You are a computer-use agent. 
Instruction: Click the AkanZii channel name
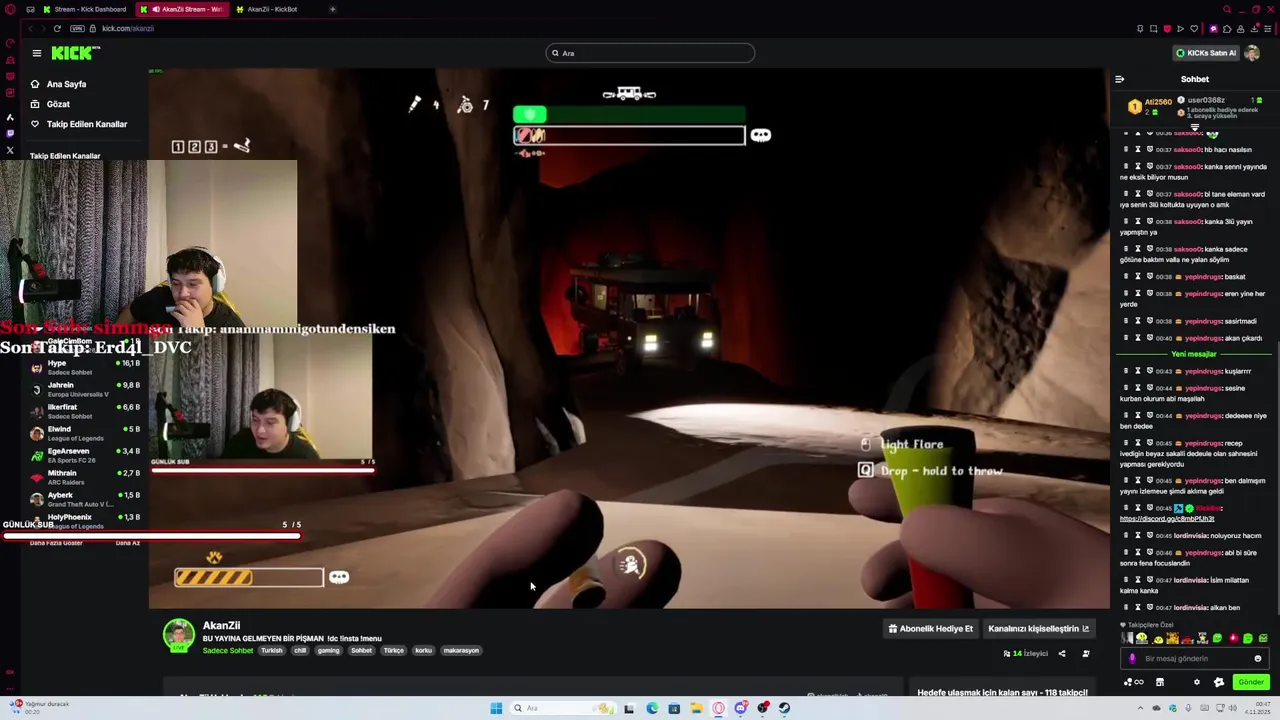(221, 626)
